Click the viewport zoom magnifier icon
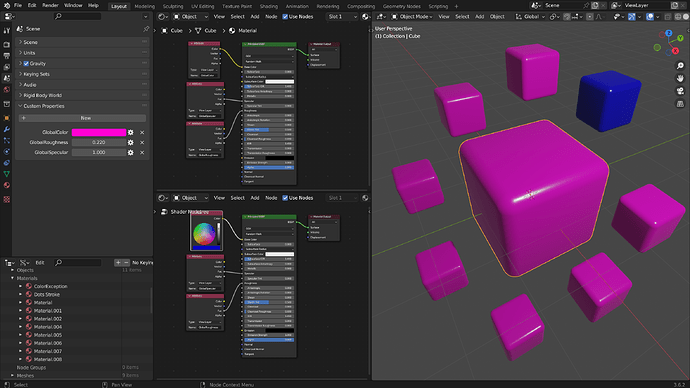Image resolution: width=690 pixels, height=388 pixels. coord(680,66)
